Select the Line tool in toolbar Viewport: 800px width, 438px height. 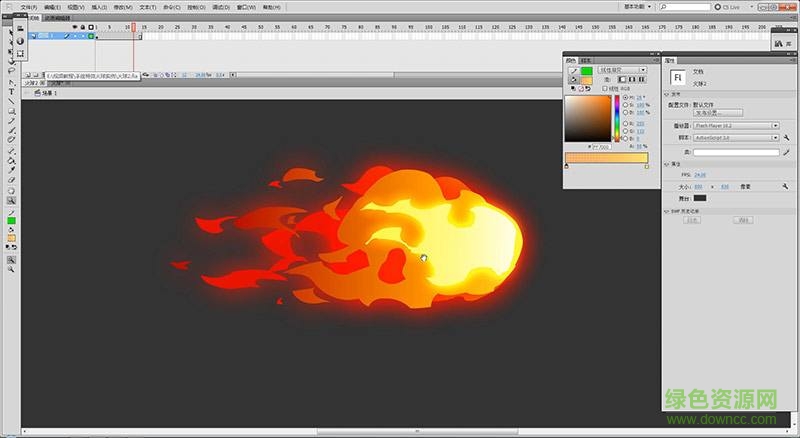11,101
